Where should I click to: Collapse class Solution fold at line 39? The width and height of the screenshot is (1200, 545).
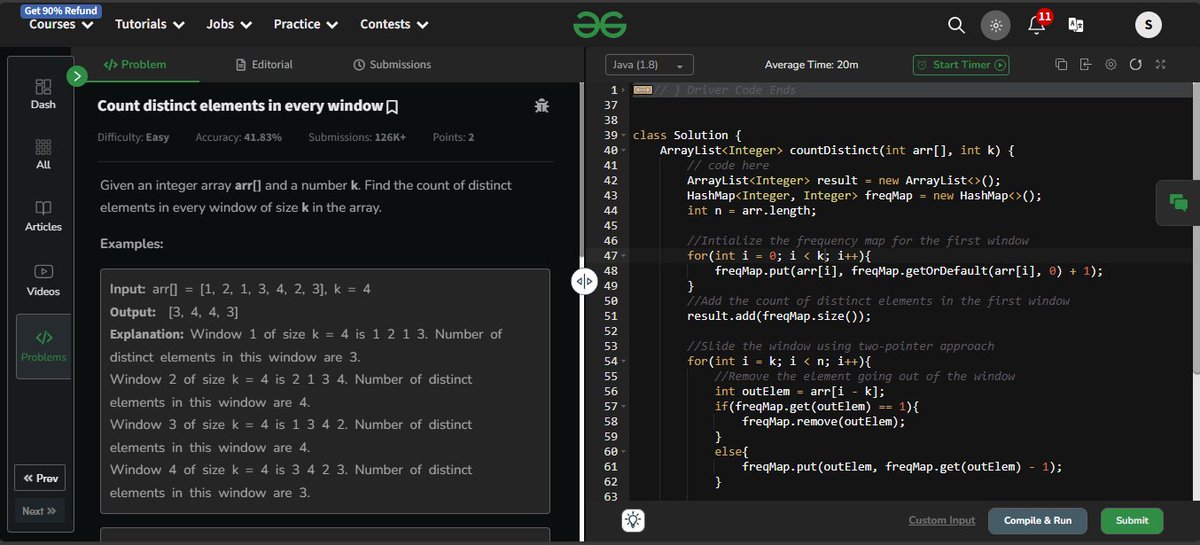(x=624, y=135)
